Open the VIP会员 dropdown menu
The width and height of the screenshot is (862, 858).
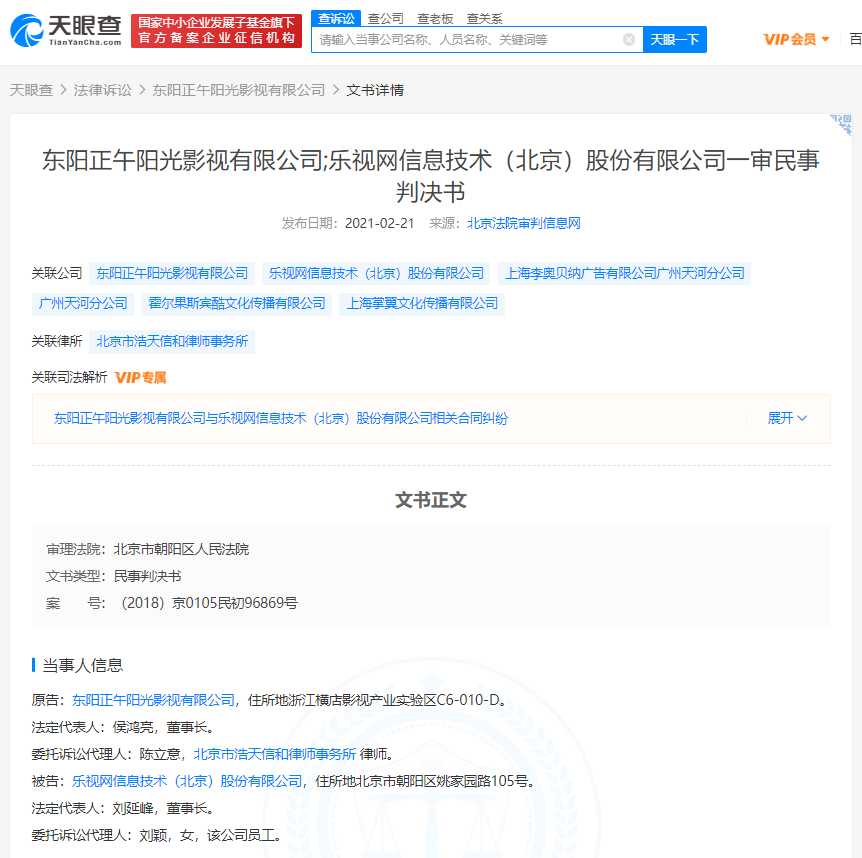pos(796,40)
